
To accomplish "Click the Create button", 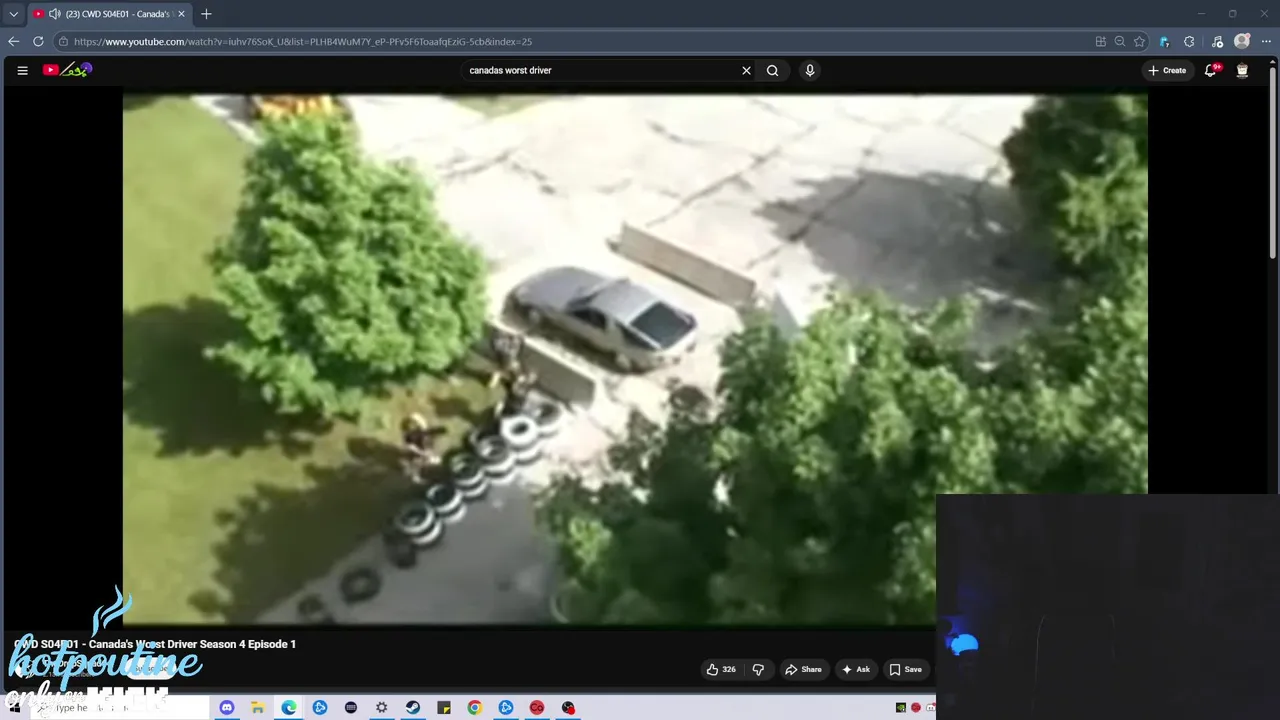I will (x=1167, y=70).
